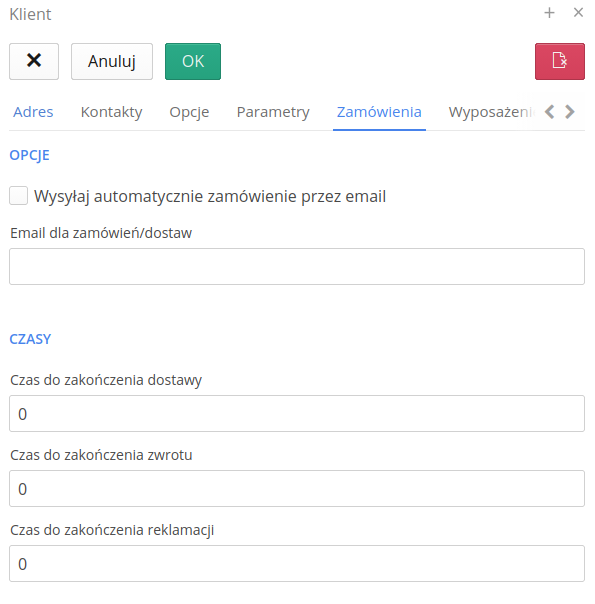This screenshot has width=595, height=604.
Task: Click the active Zamówienia tab
Action: pos(379,112)
